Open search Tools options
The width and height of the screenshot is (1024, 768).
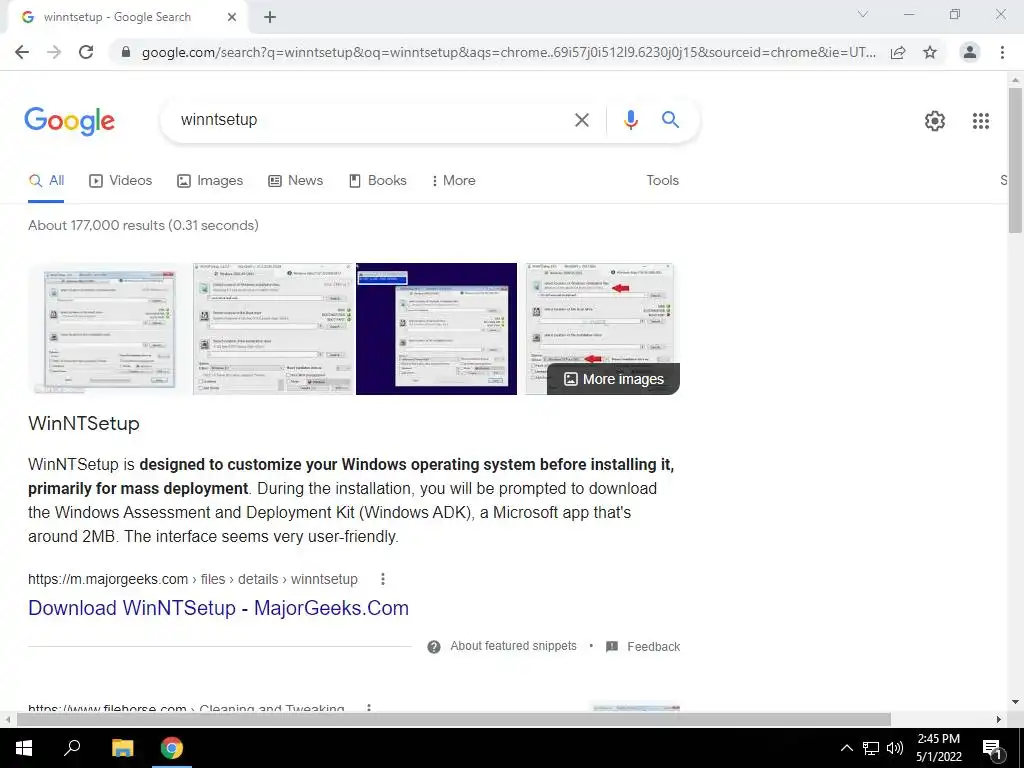(x=662, y=181)
